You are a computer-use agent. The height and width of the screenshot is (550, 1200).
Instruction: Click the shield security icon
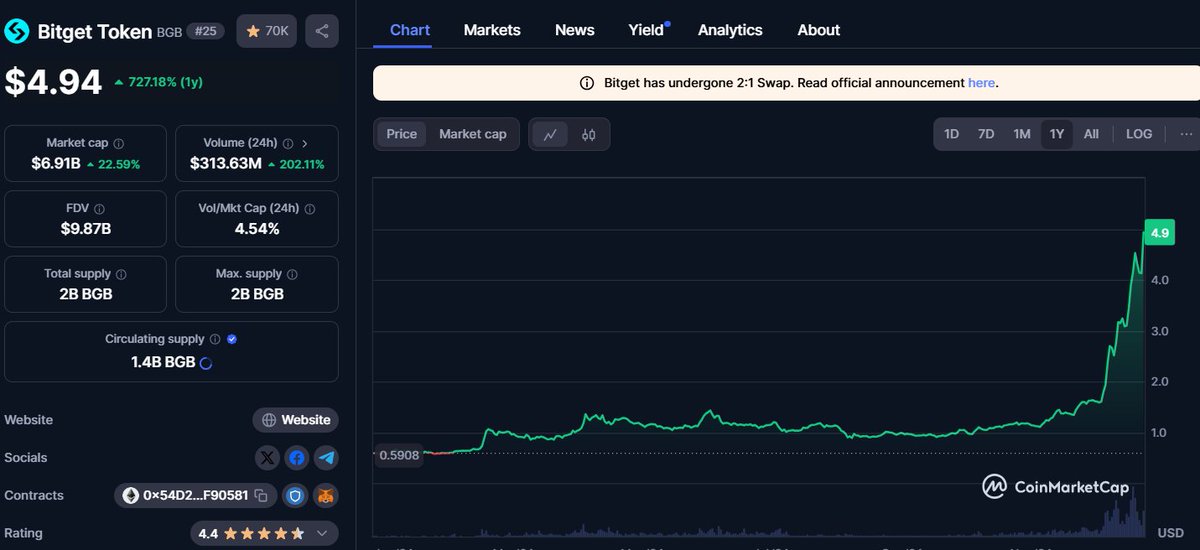[296, 495]
